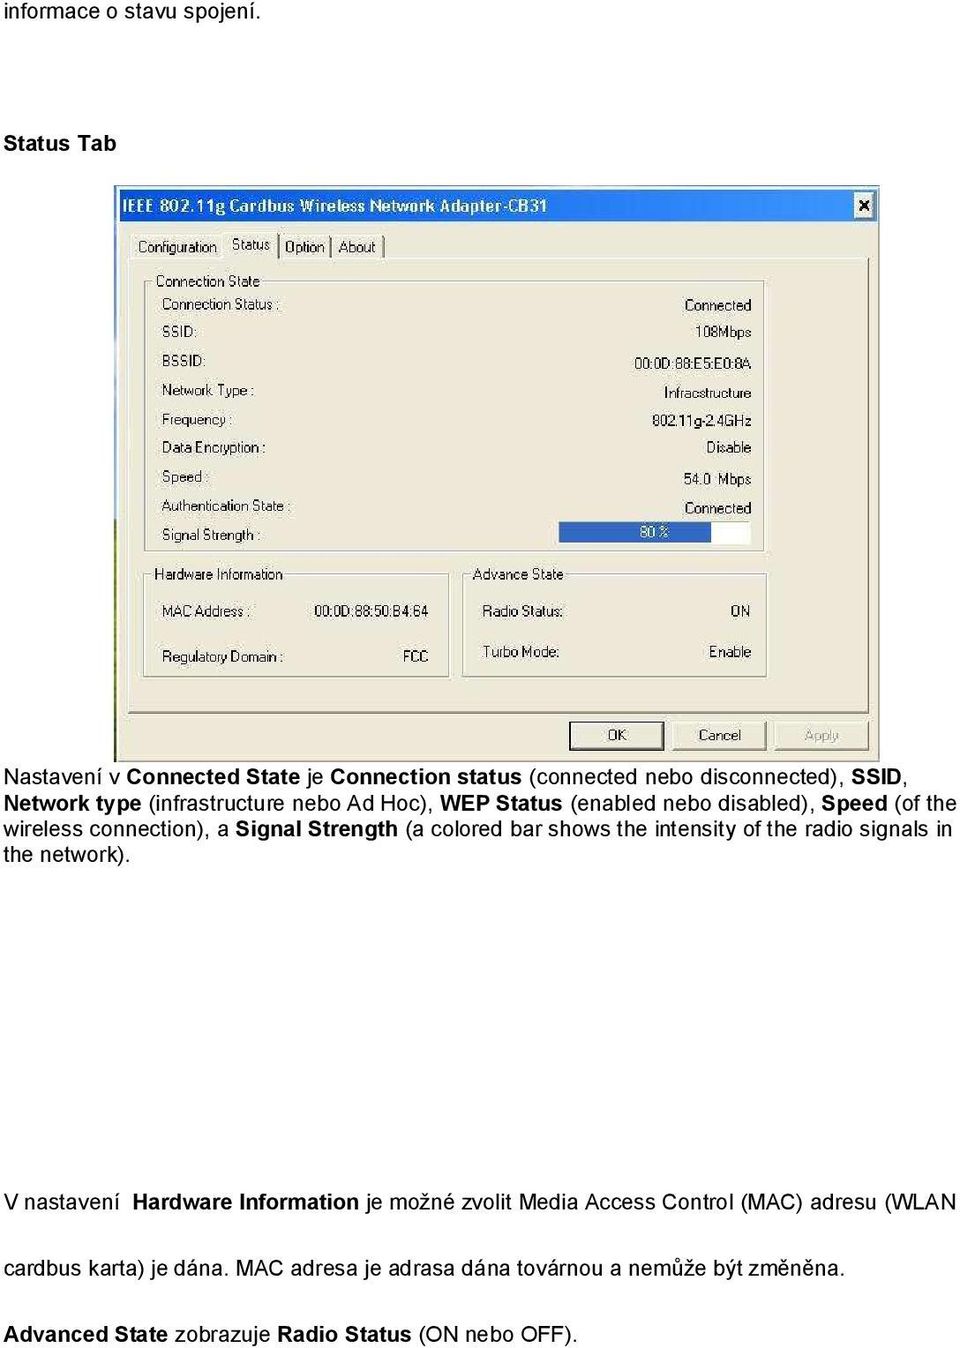Click the Radio Status value ON

(740, 611)
